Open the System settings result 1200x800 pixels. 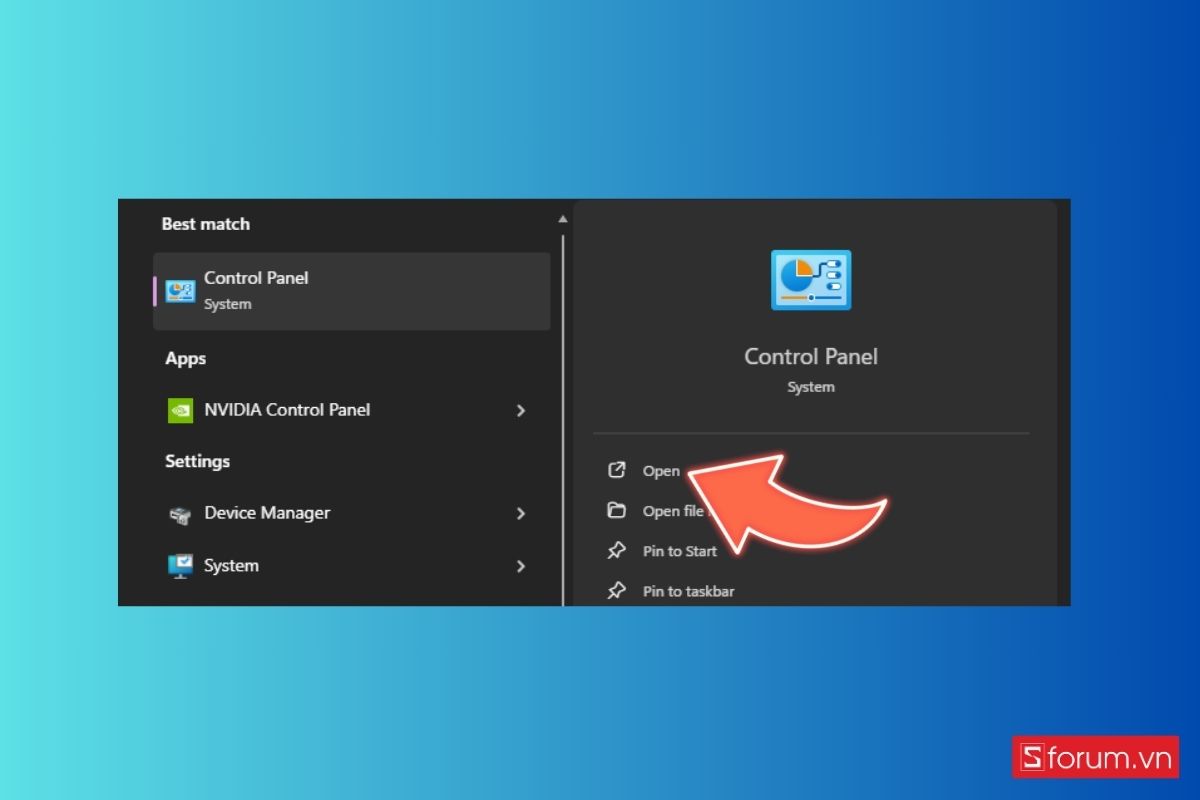click(351, 566)
